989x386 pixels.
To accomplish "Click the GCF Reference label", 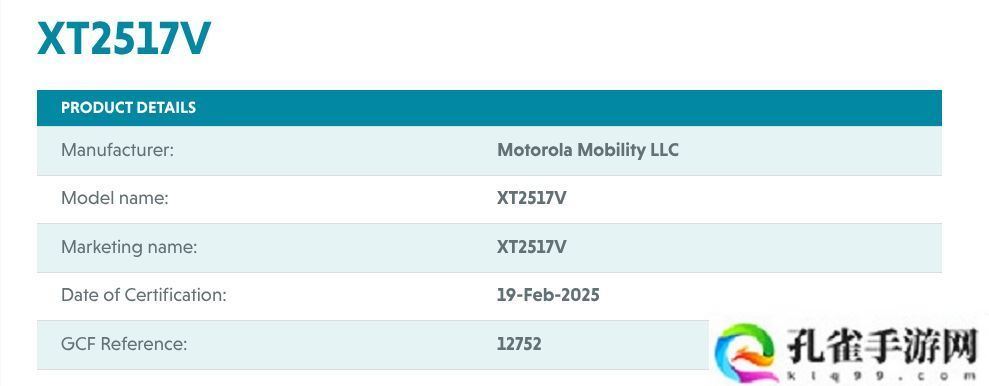I will click(x=124, y=344).
